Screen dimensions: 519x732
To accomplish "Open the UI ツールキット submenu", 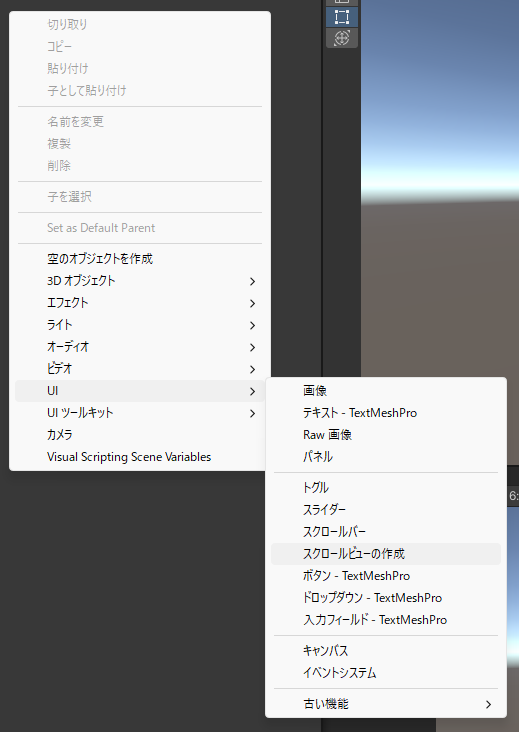I will pyautogui.click(x=140, y=413).
